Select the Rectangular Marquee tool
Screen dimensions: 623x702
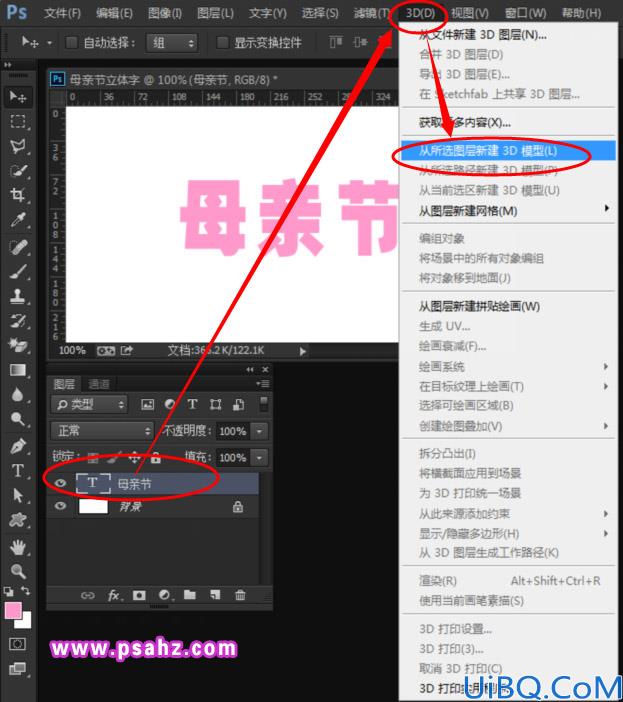click(18, 121)
